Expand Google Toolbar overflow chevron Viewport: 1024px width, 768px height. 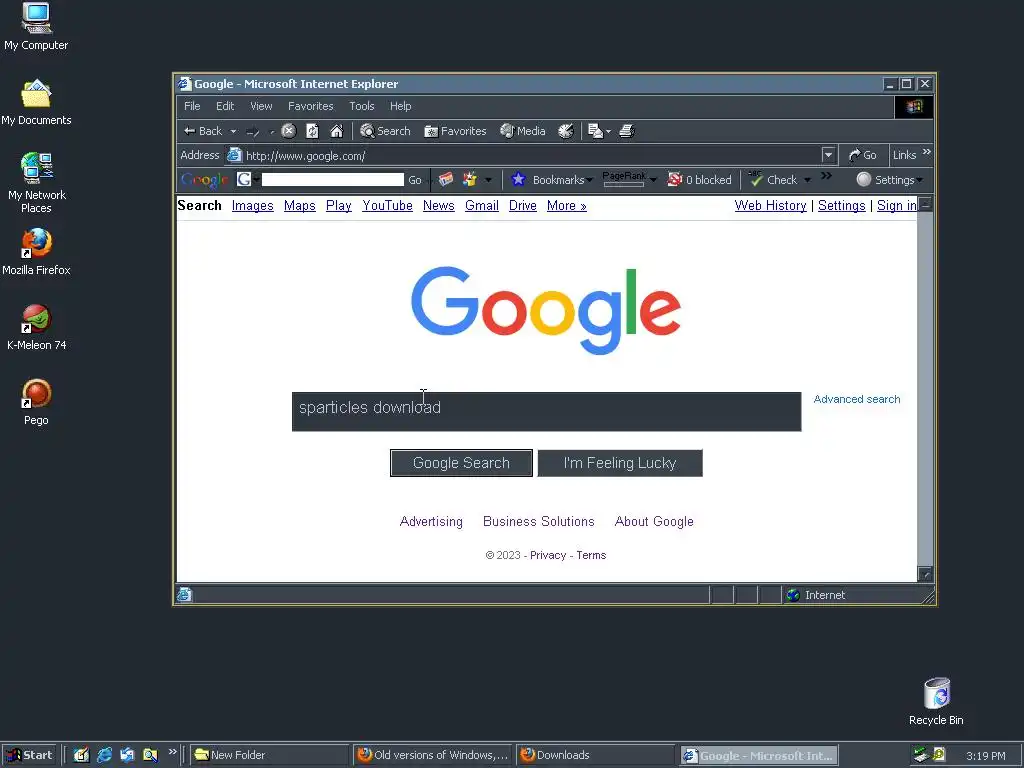pos(826,176)
